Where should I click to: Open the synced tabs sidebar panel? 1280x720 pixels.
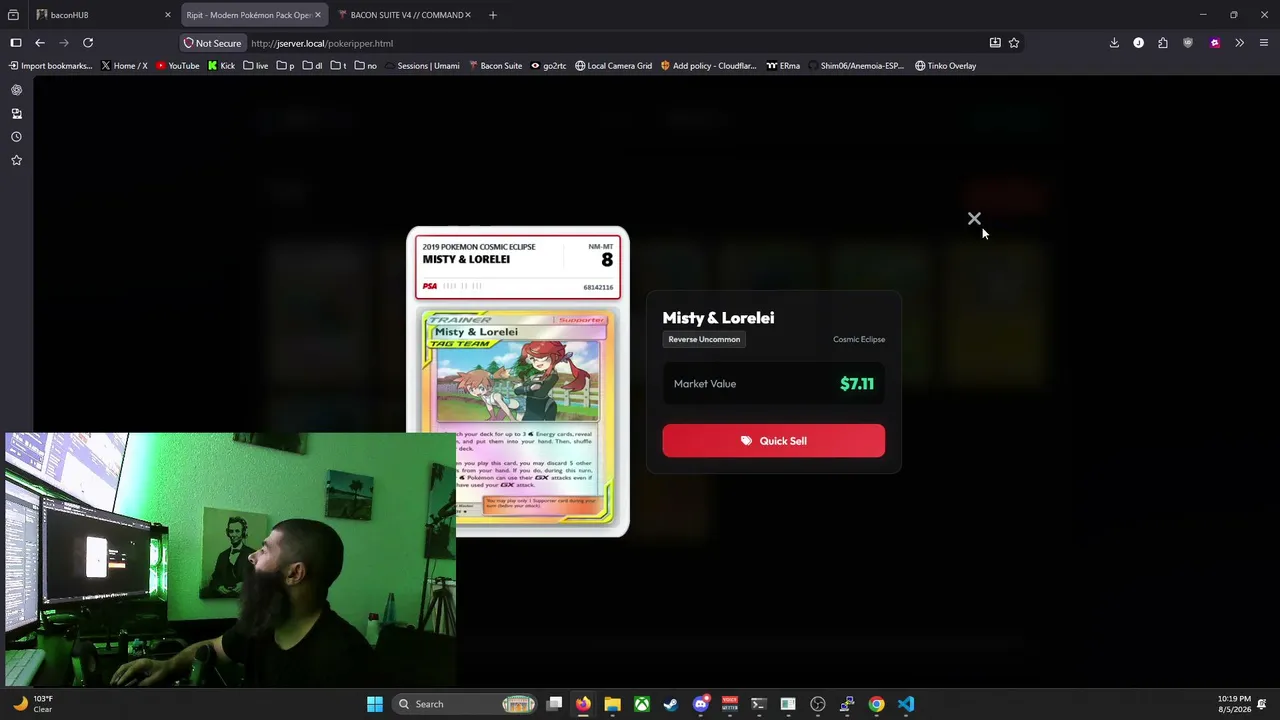coord(16,114)
